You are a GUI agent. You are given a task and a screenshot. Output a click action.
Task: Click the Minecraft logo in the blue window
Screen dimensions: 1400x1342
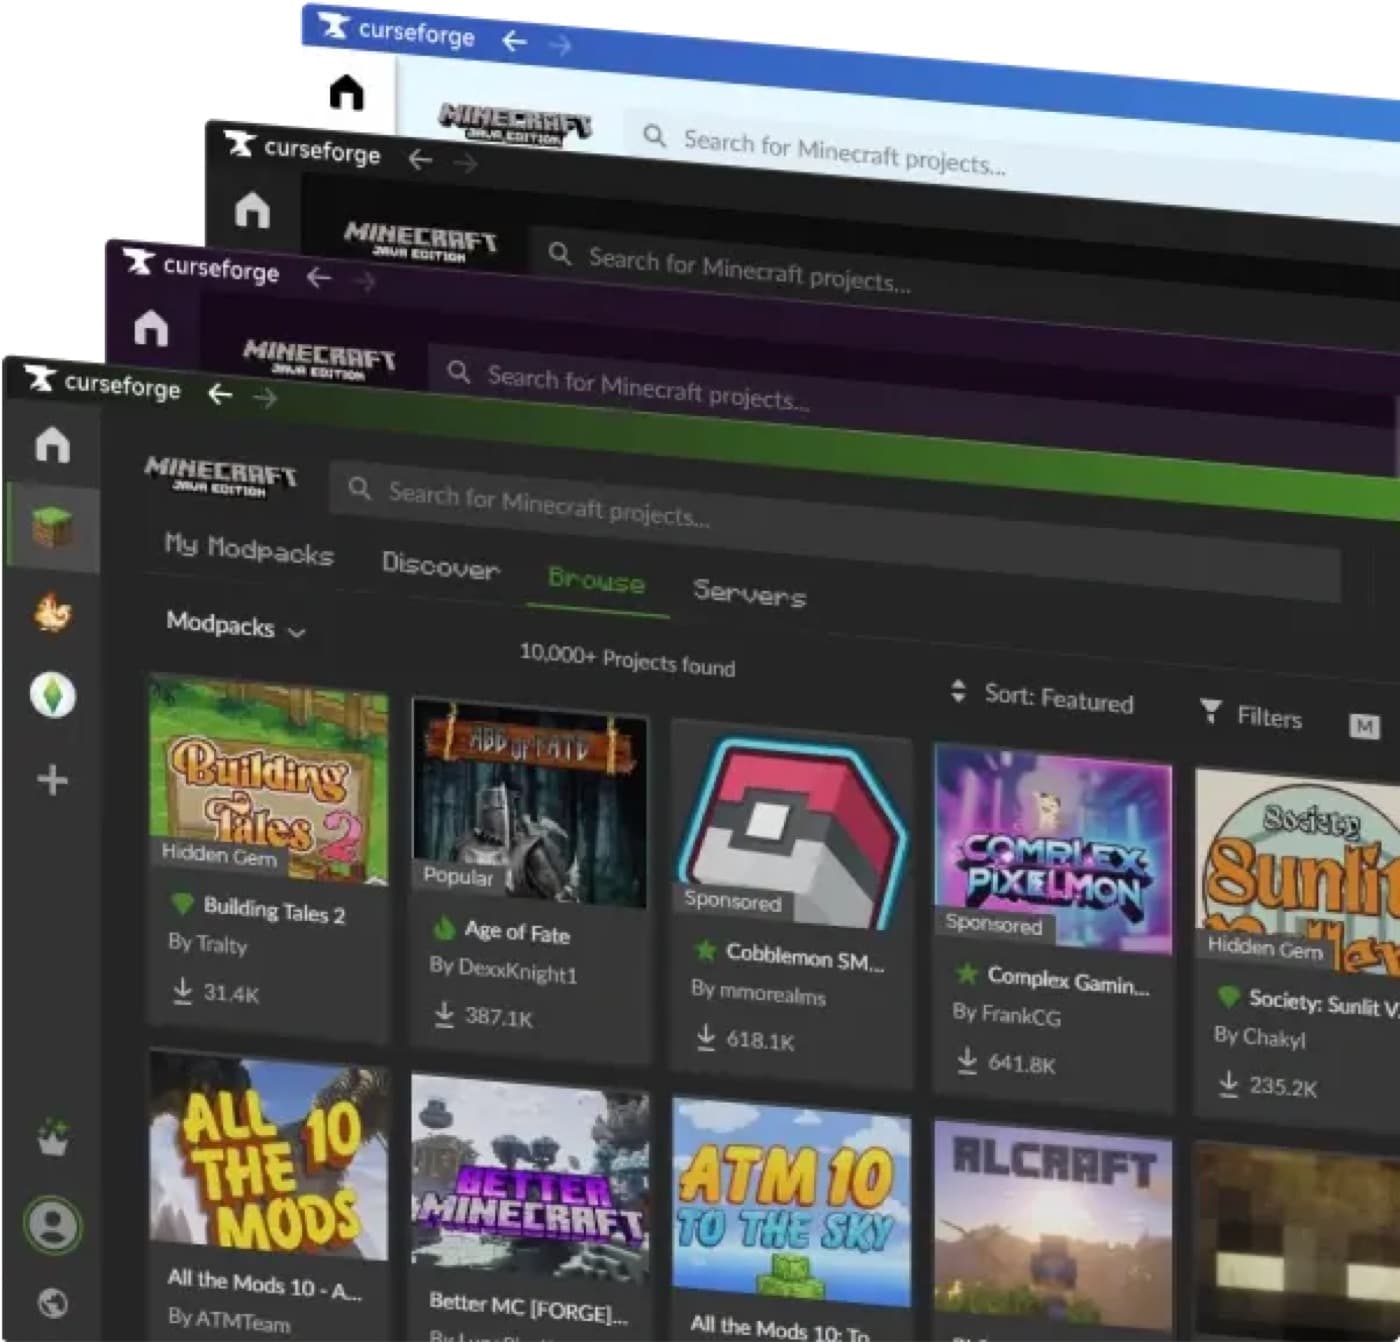[x=516, y=124]
